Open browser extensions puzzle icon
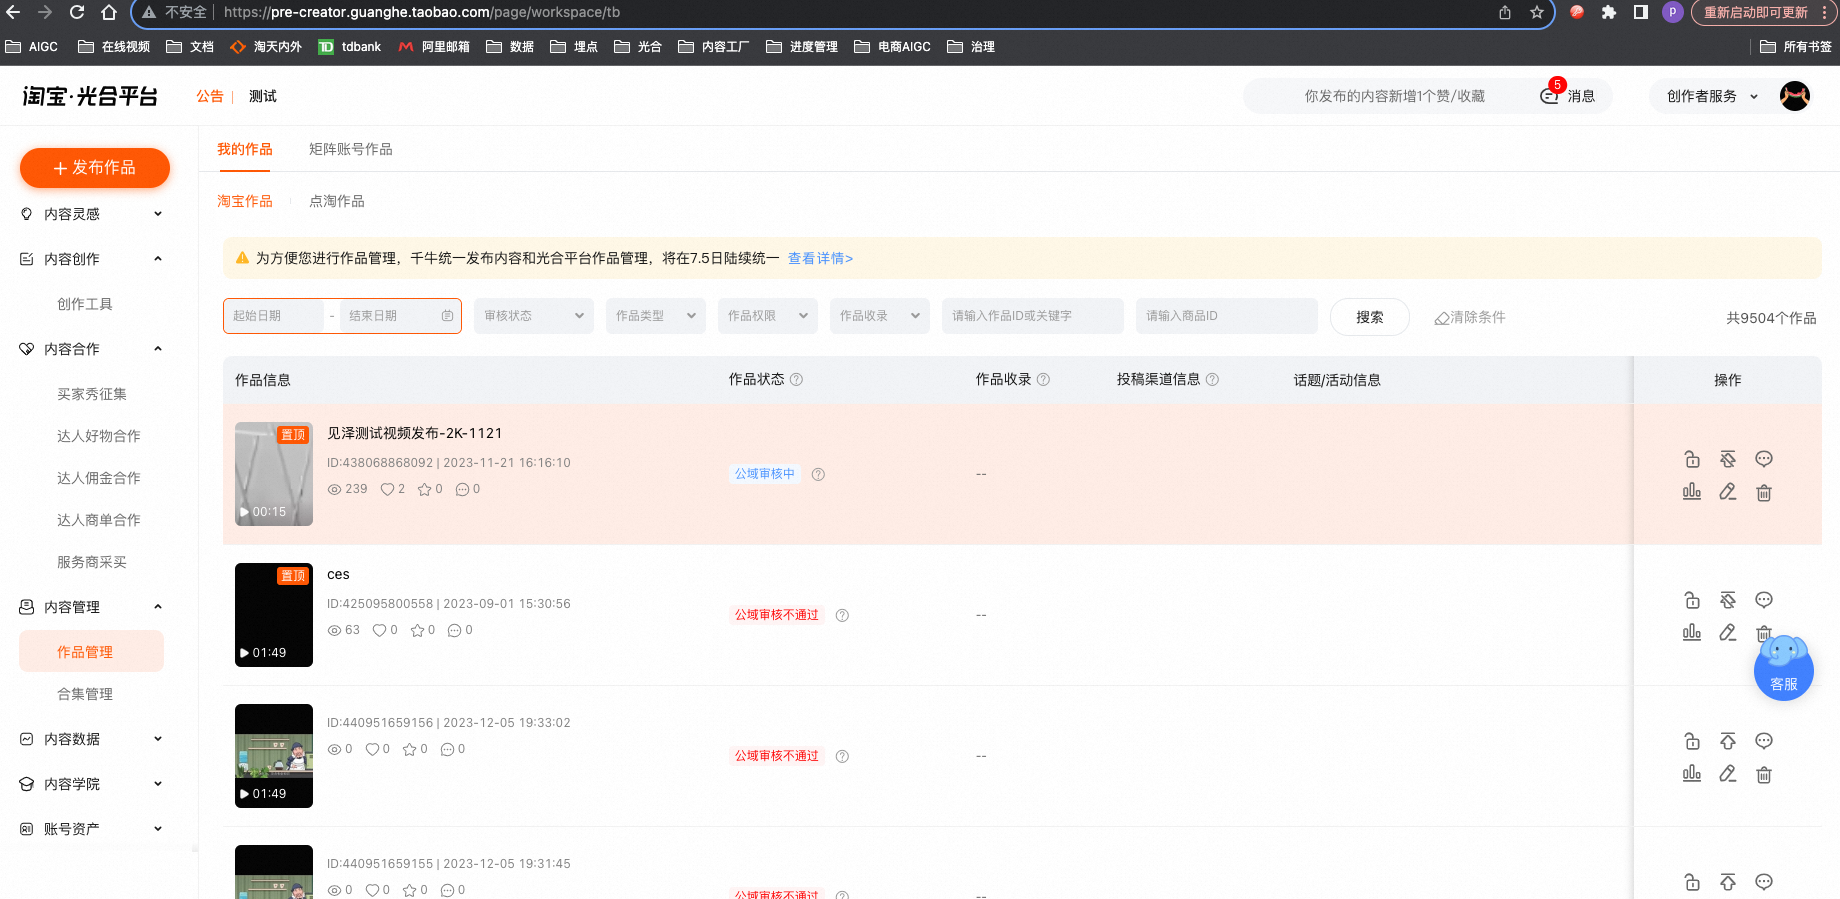 [1609, 13]
